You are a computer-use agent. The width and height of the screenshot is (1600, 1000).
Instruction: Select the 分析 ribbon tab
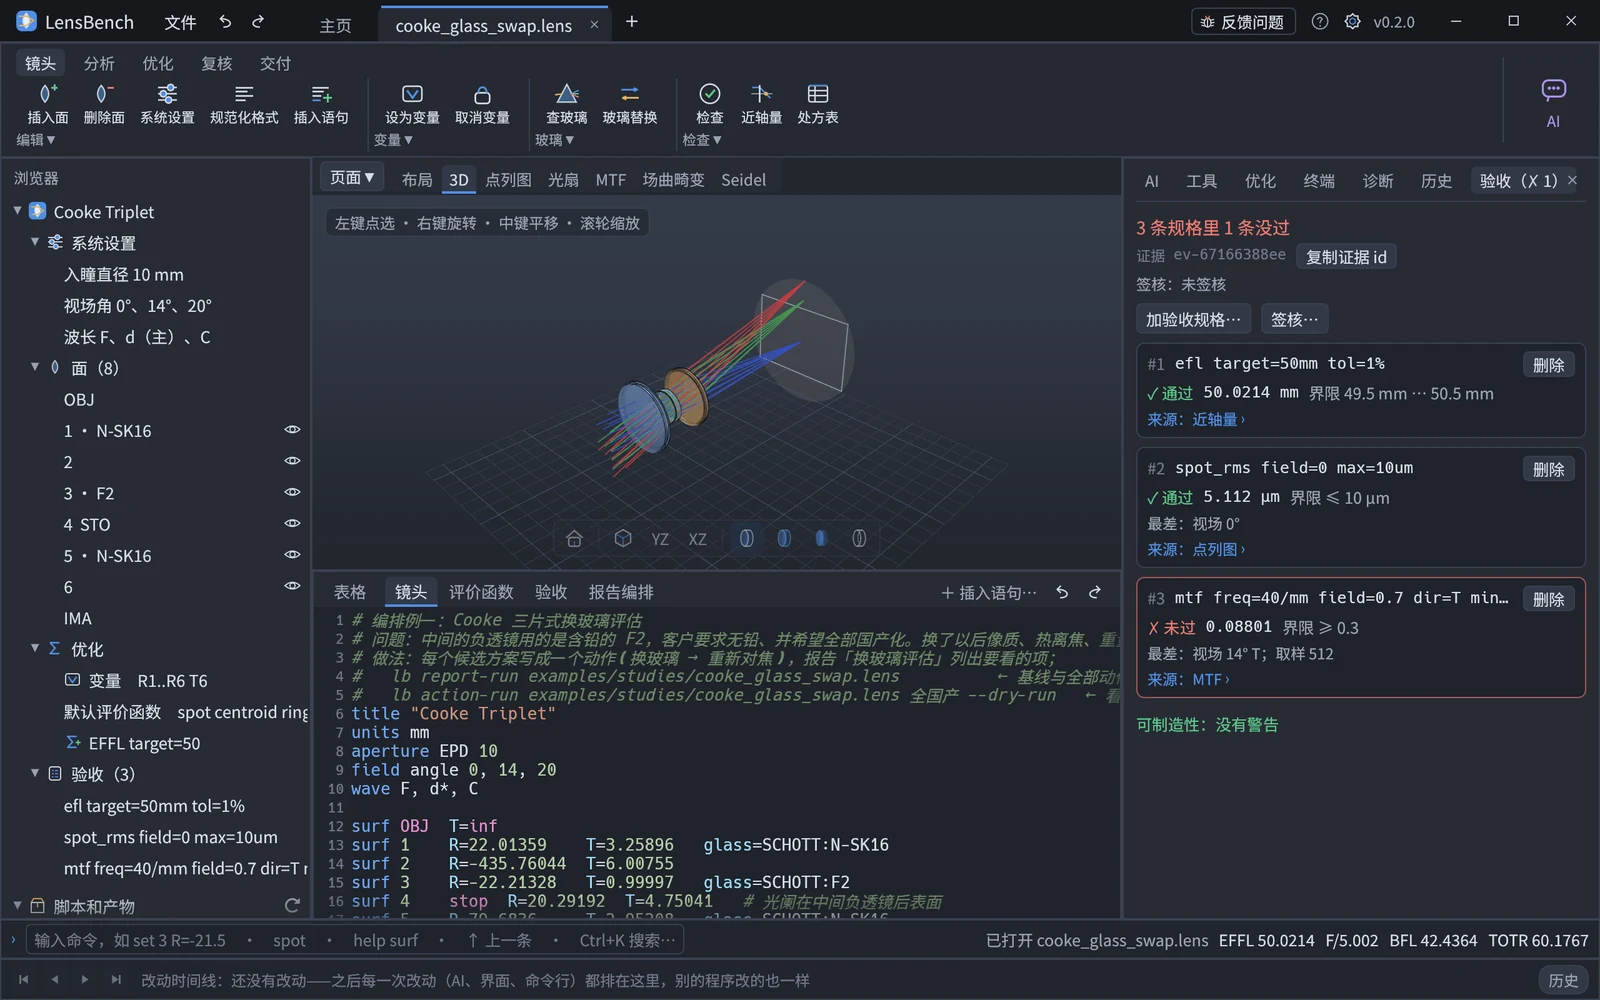[99, 63]
